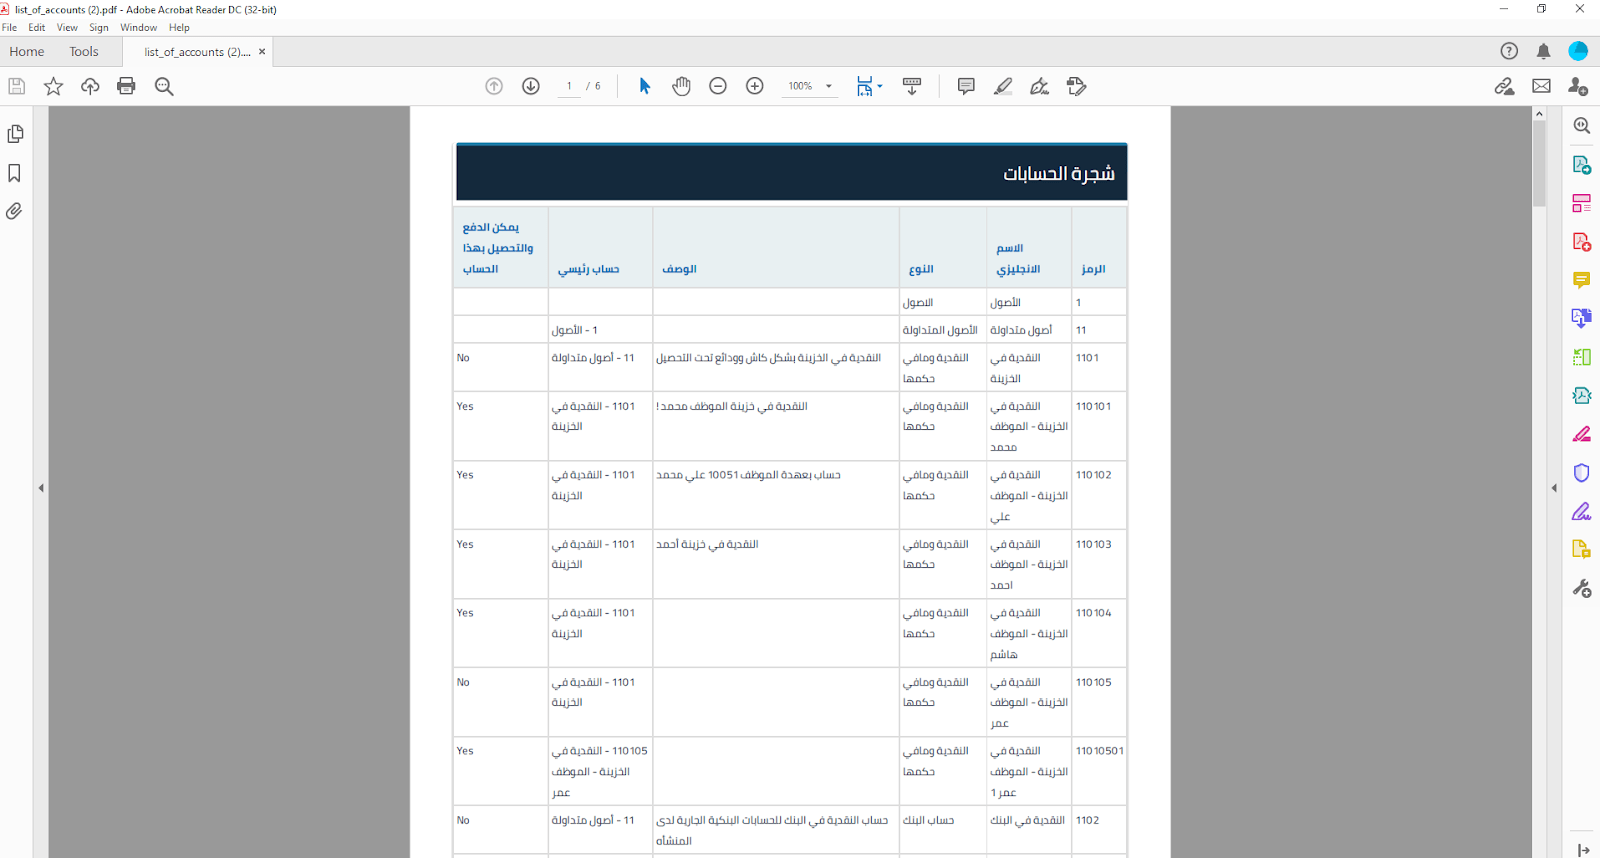
Task: Click the page number input field
Action: click(x=569, y=86)
